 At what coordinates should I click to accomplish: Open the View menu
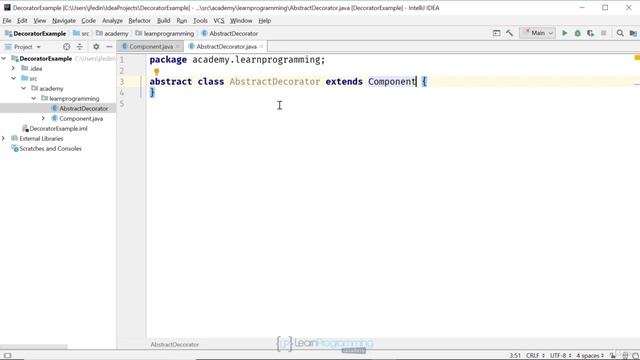click(x=40, y=20)
